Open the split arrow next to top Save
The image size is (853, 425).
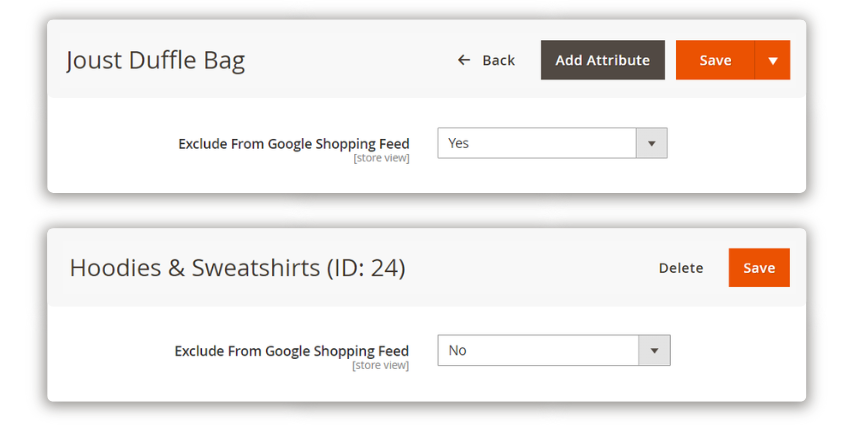pyautogui.click(x=772, y=60)
